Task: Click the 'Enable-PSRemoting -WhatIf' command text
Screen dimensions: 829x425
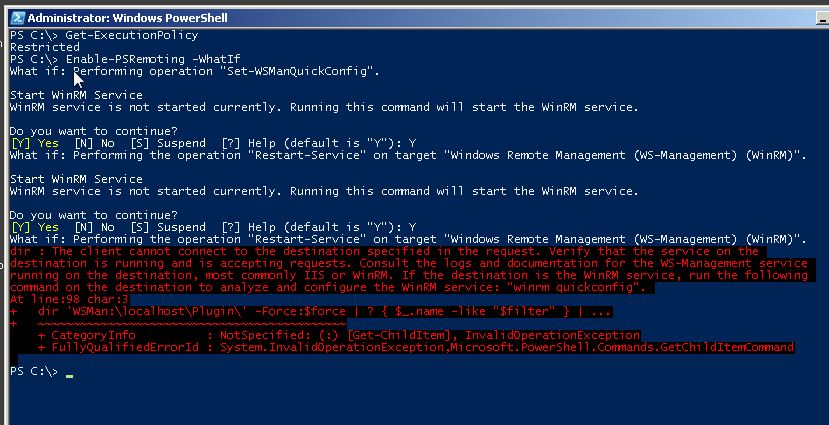Action: pyautogui.click(x=153, y=59)
